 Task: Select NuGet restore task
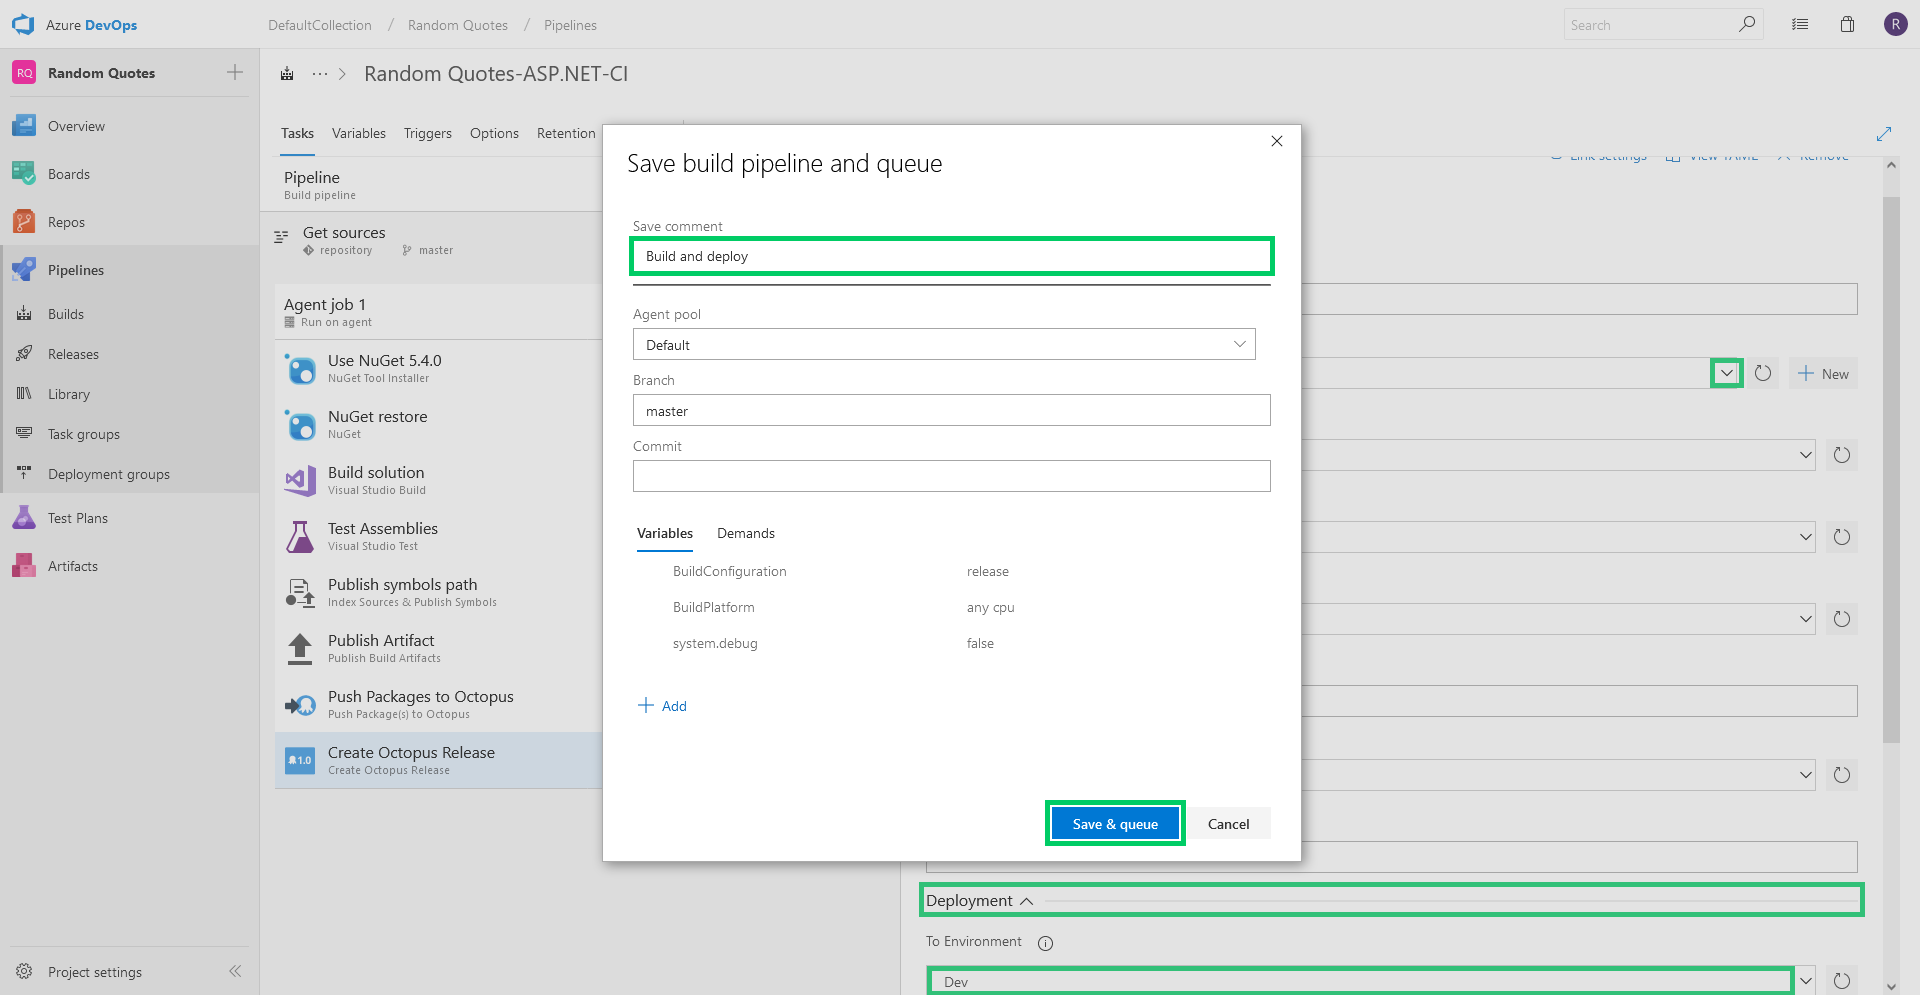point(438,424)
